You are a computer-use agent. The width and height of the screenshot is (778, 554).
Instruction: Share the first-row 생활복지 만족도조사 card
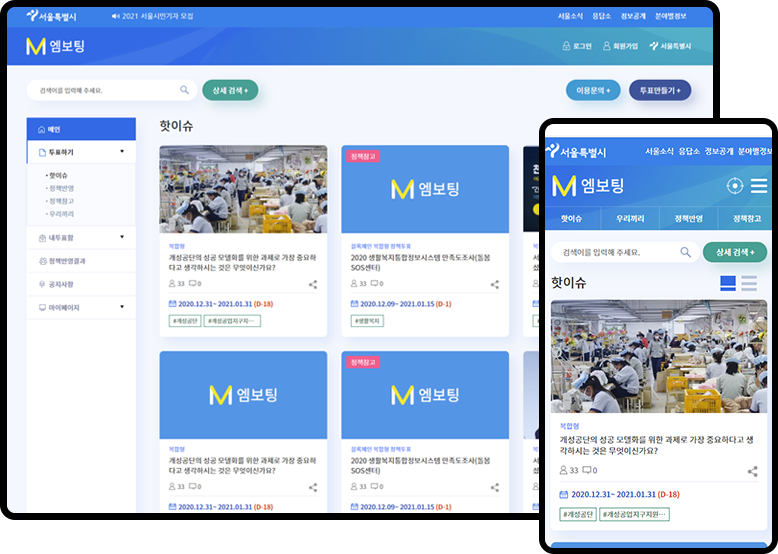495,284
